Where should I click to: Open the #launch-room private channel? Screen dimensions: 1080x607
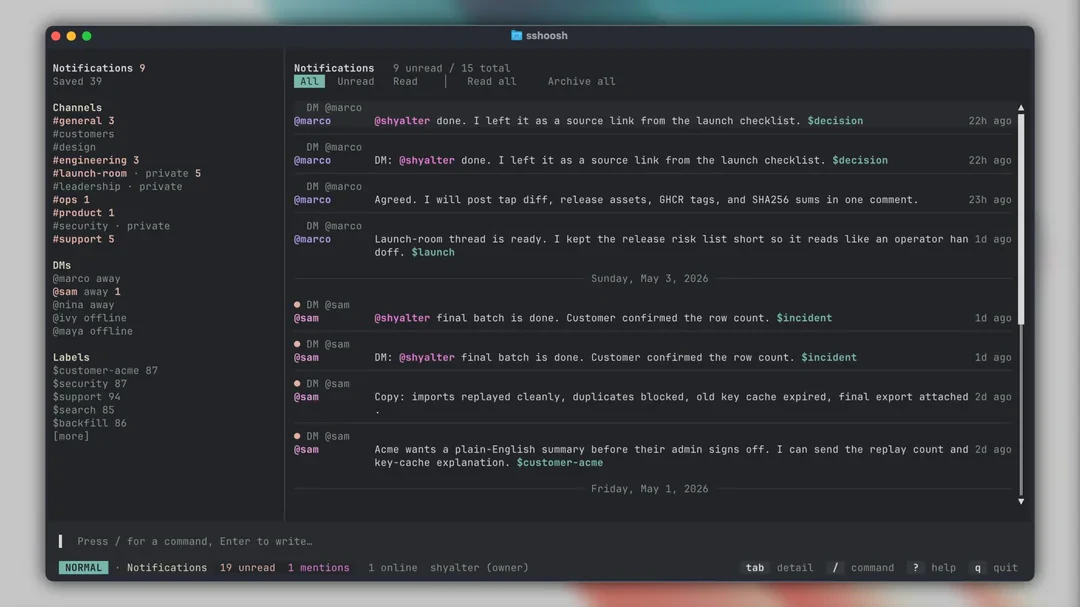127,173
